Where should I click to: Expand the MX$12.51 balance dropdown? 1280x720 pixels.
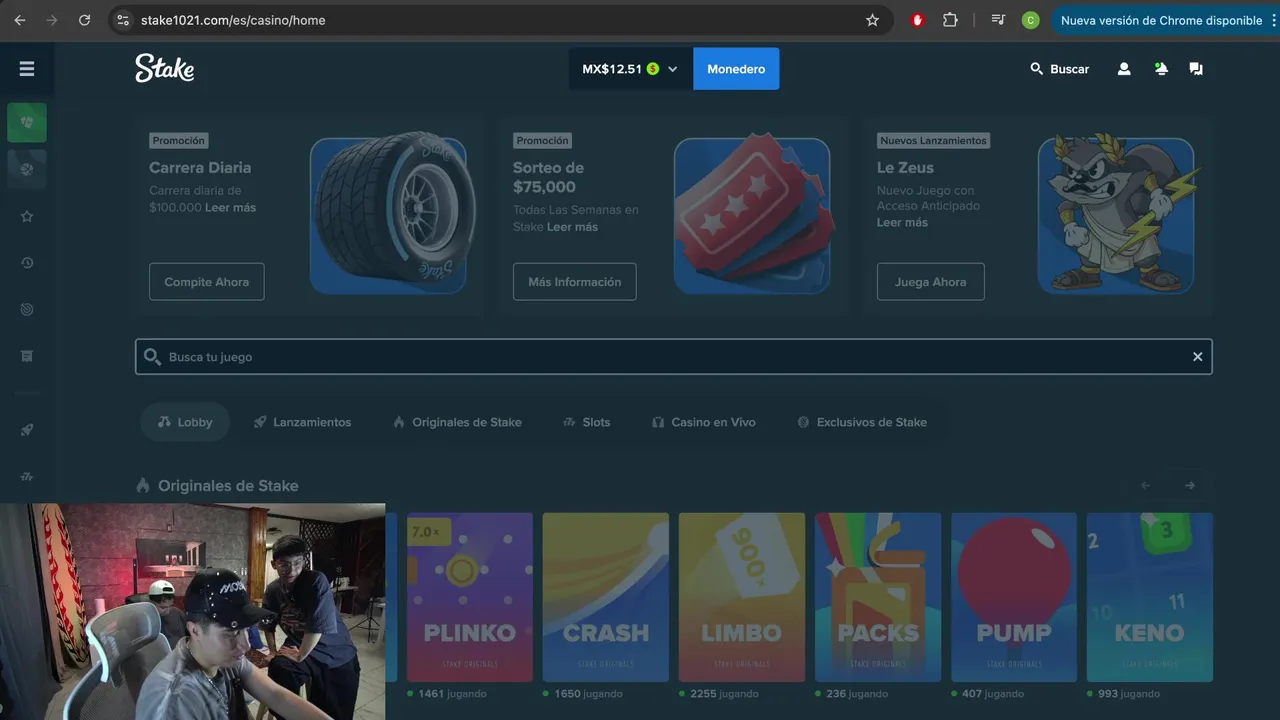tap(630, 69)
